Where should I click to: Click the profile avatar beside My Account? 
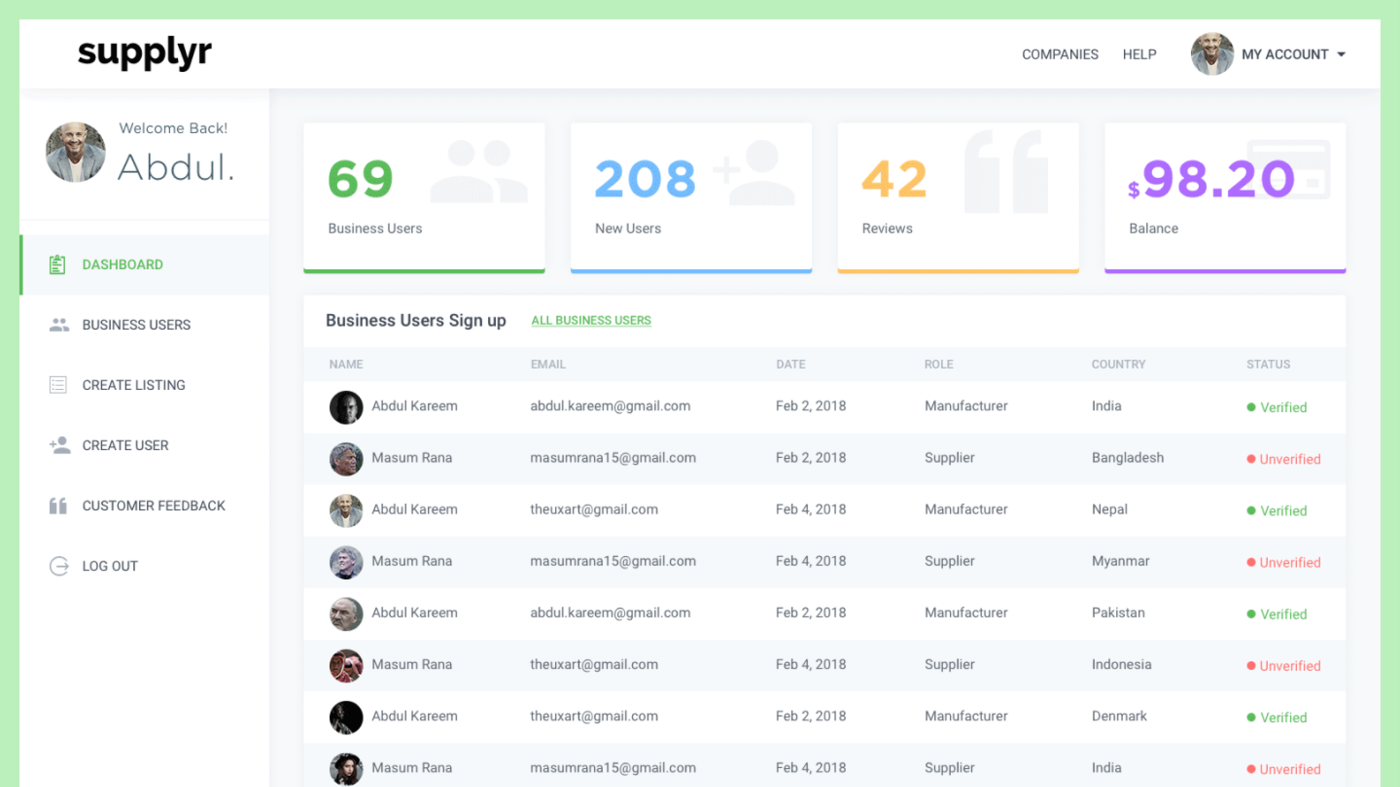(x=1211, y=54)
